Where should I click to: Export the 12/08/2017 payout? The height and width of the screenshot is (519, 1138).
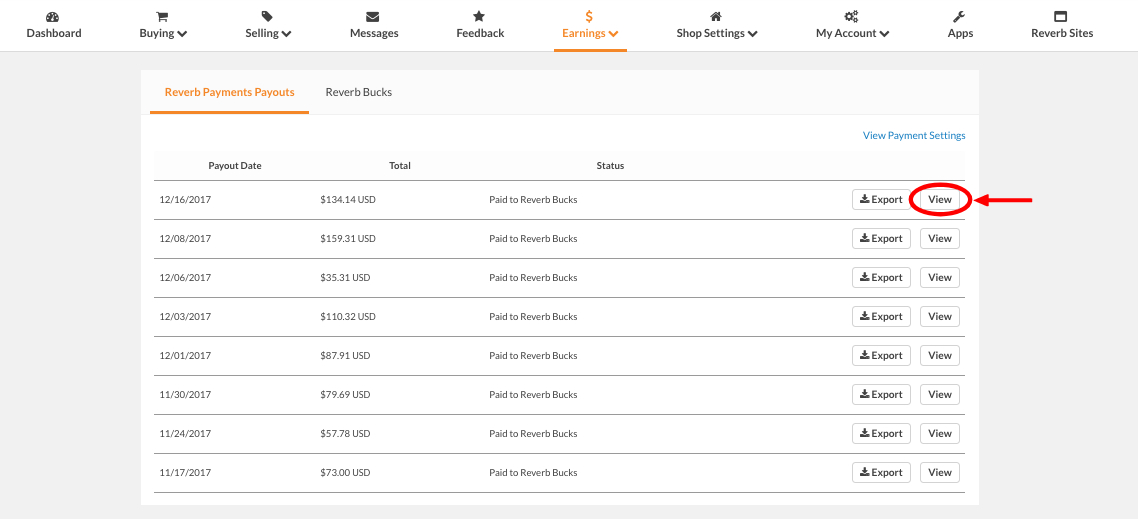point(881,239)
